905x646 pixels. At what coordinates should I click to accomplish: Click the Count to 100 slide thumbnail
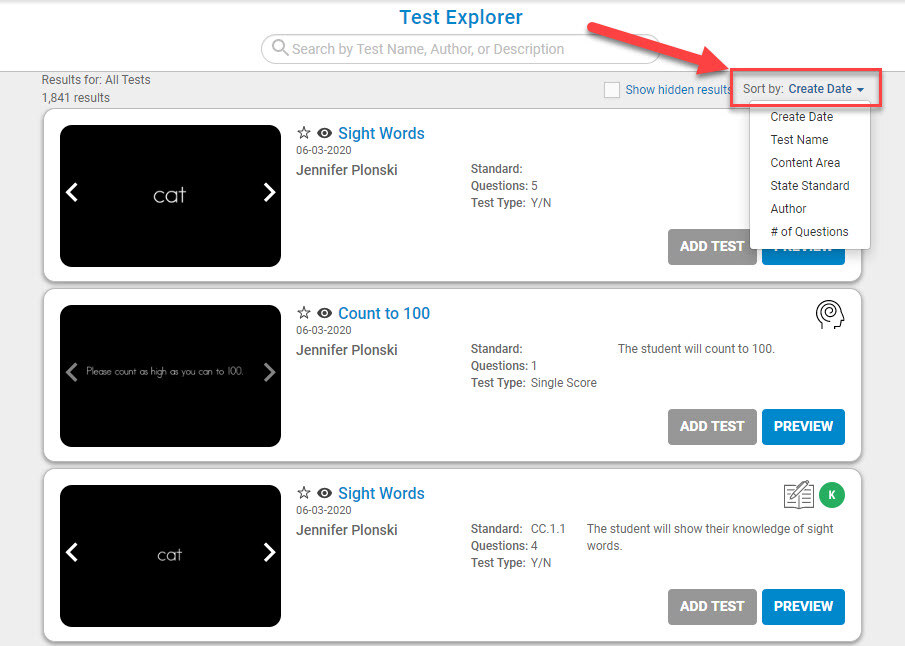coord(170,376)
